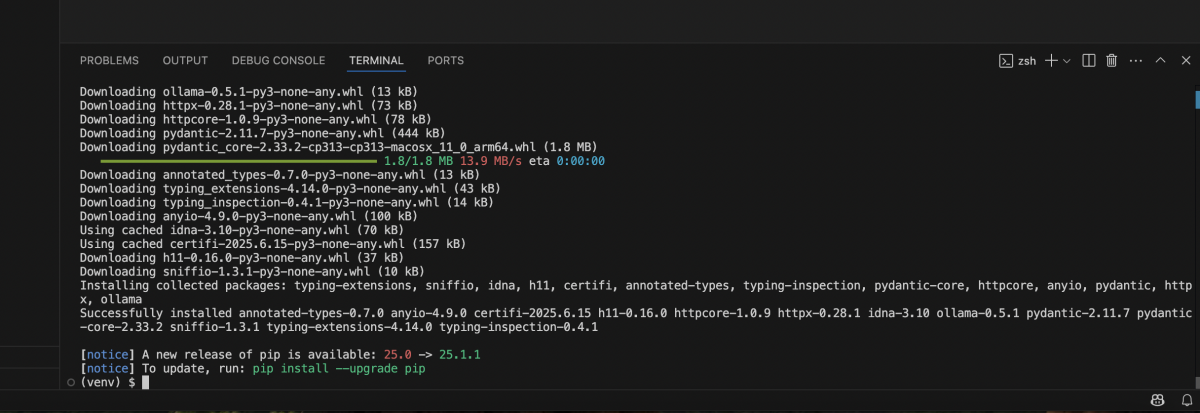Click the green pip download progress bar
Viewport: 1200px width, 413px height.
240,160
